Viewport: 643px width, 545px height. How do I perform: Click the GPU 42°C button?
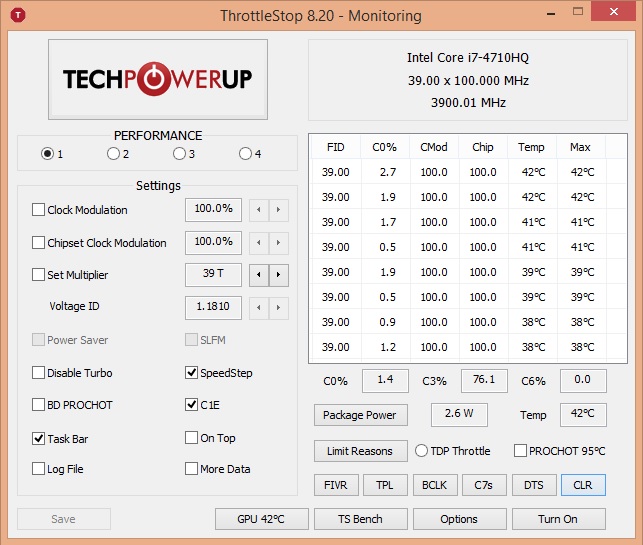pos(262,519)
